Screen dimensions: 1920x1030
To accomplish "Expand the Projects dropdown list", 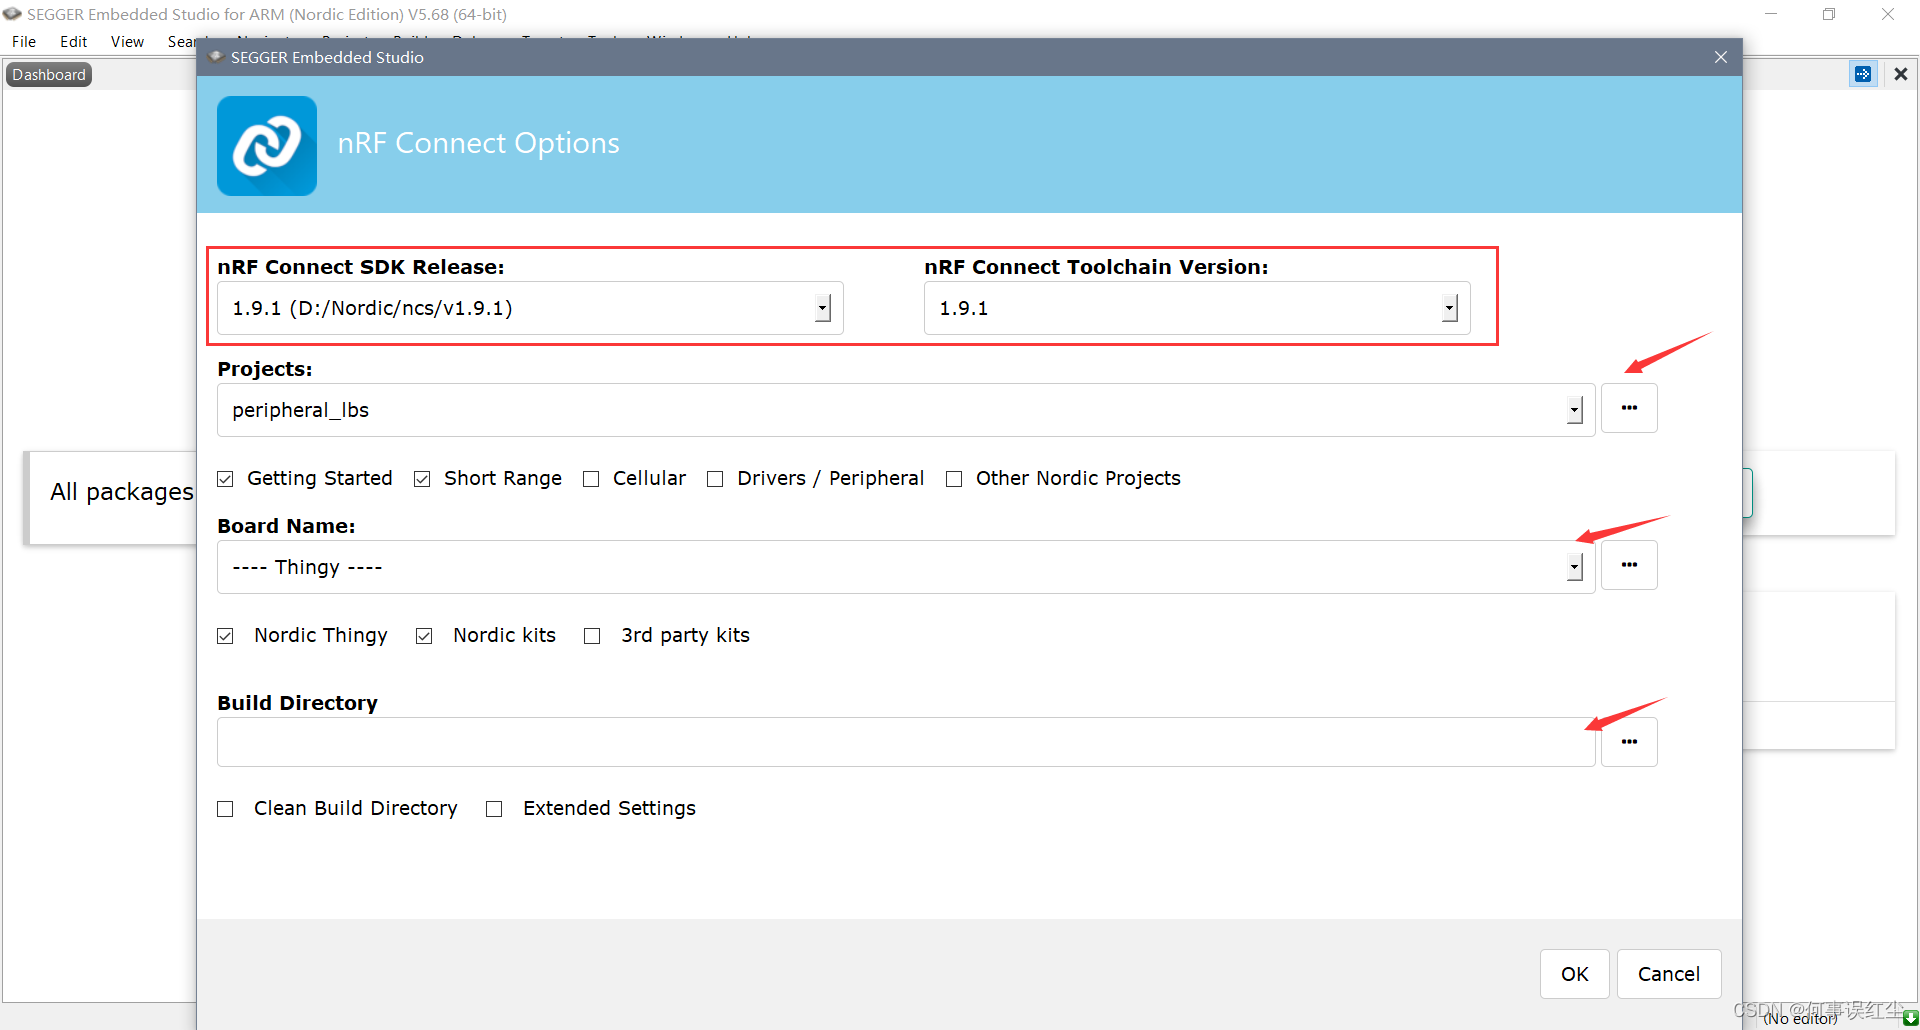I will point(1574,410).
